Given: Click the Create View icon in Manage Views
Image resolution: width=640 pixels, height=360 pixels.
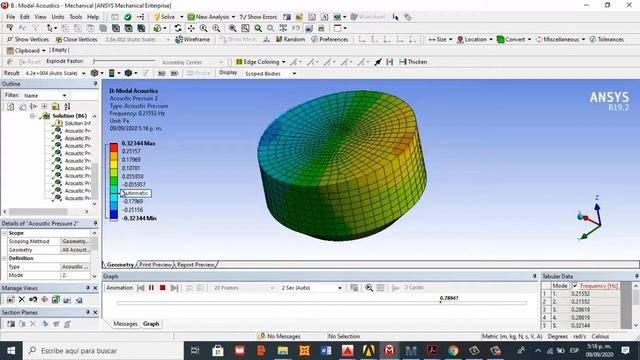Looking at the screenshot, I should (x=11, y=300).
